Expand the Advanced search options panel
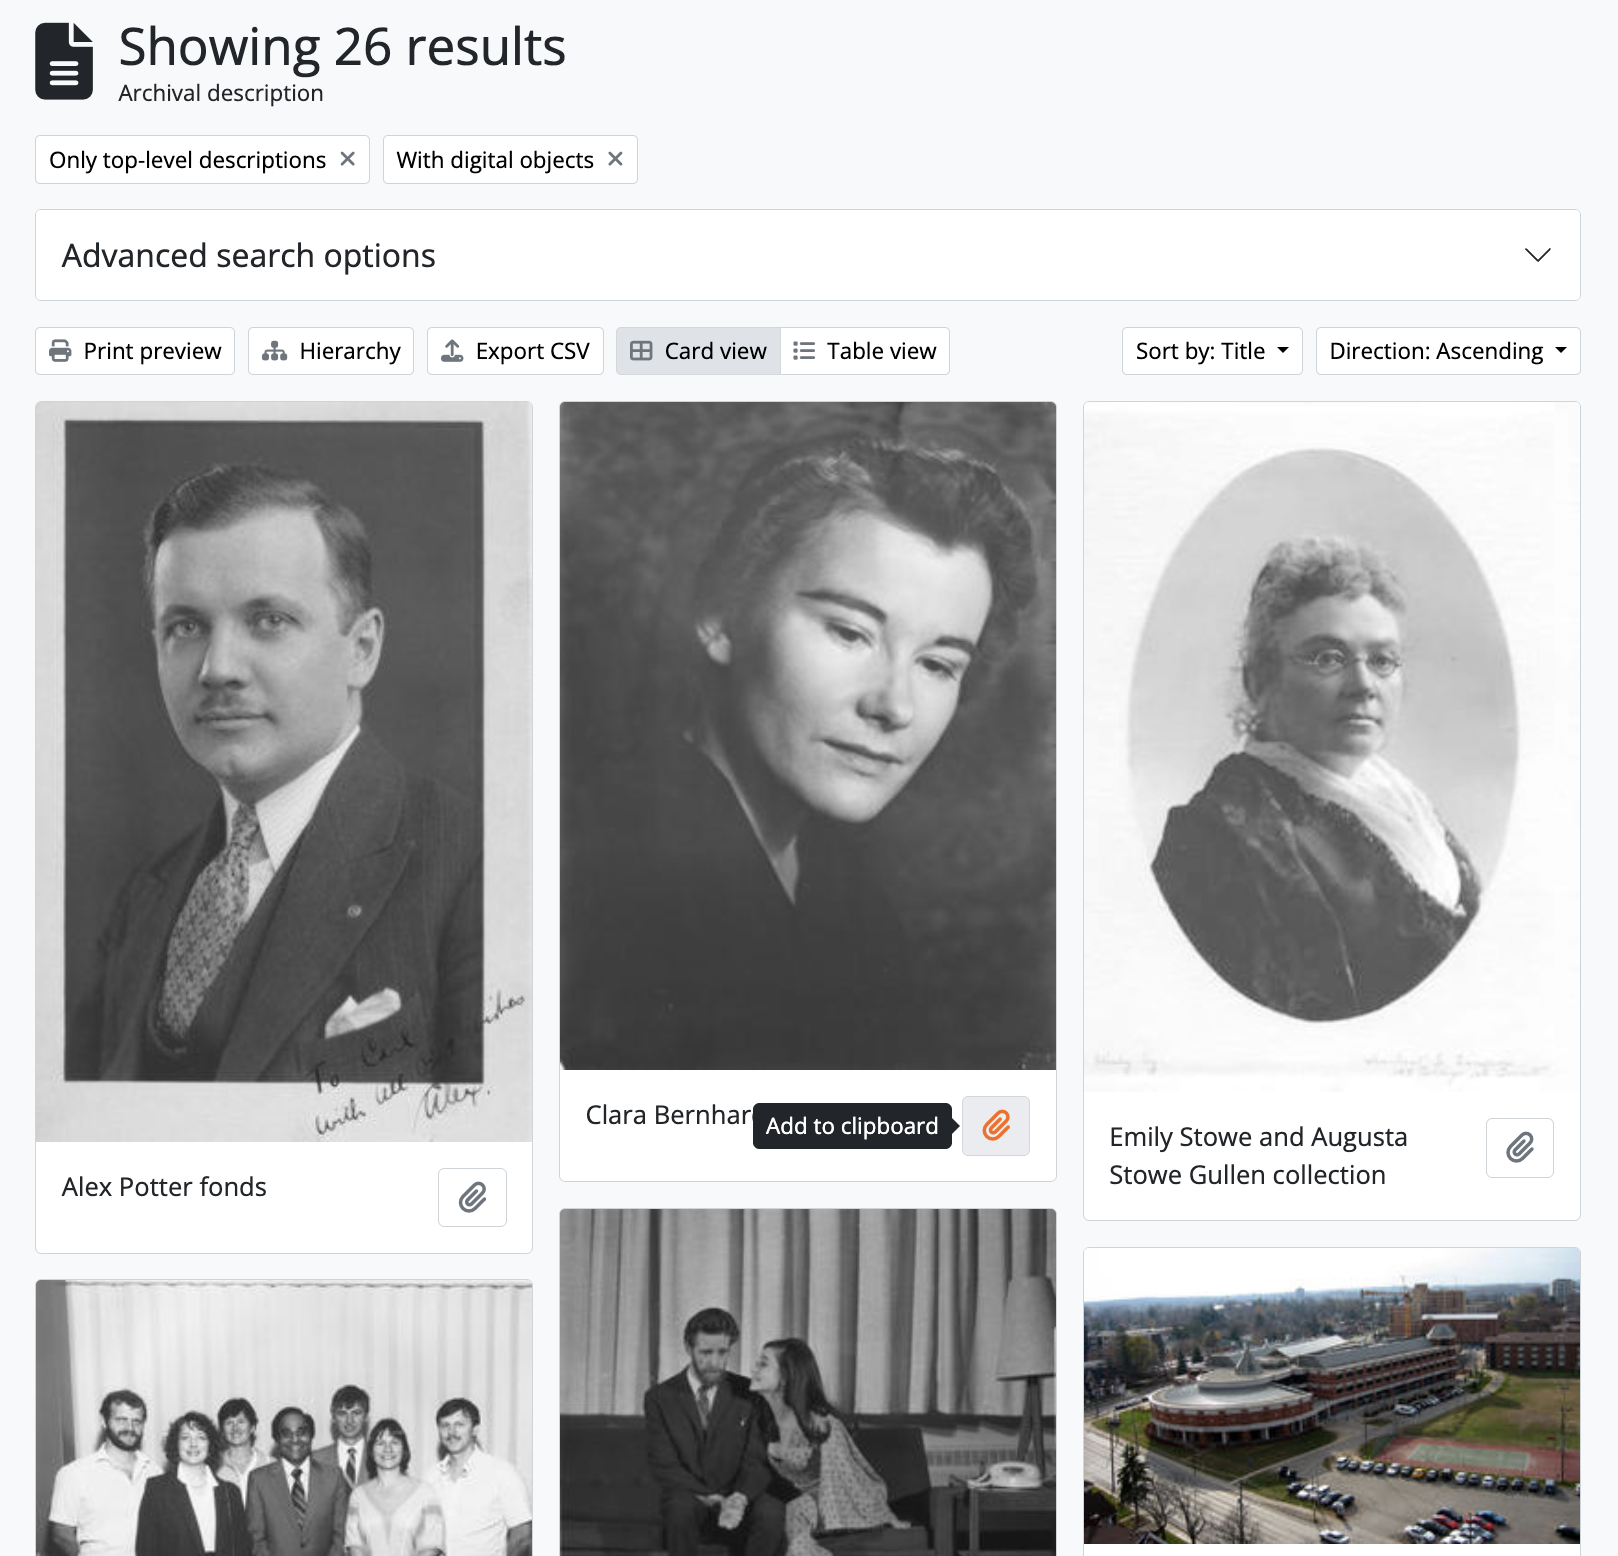This screenshot has height=1556, width=1618. click(808, 255)
